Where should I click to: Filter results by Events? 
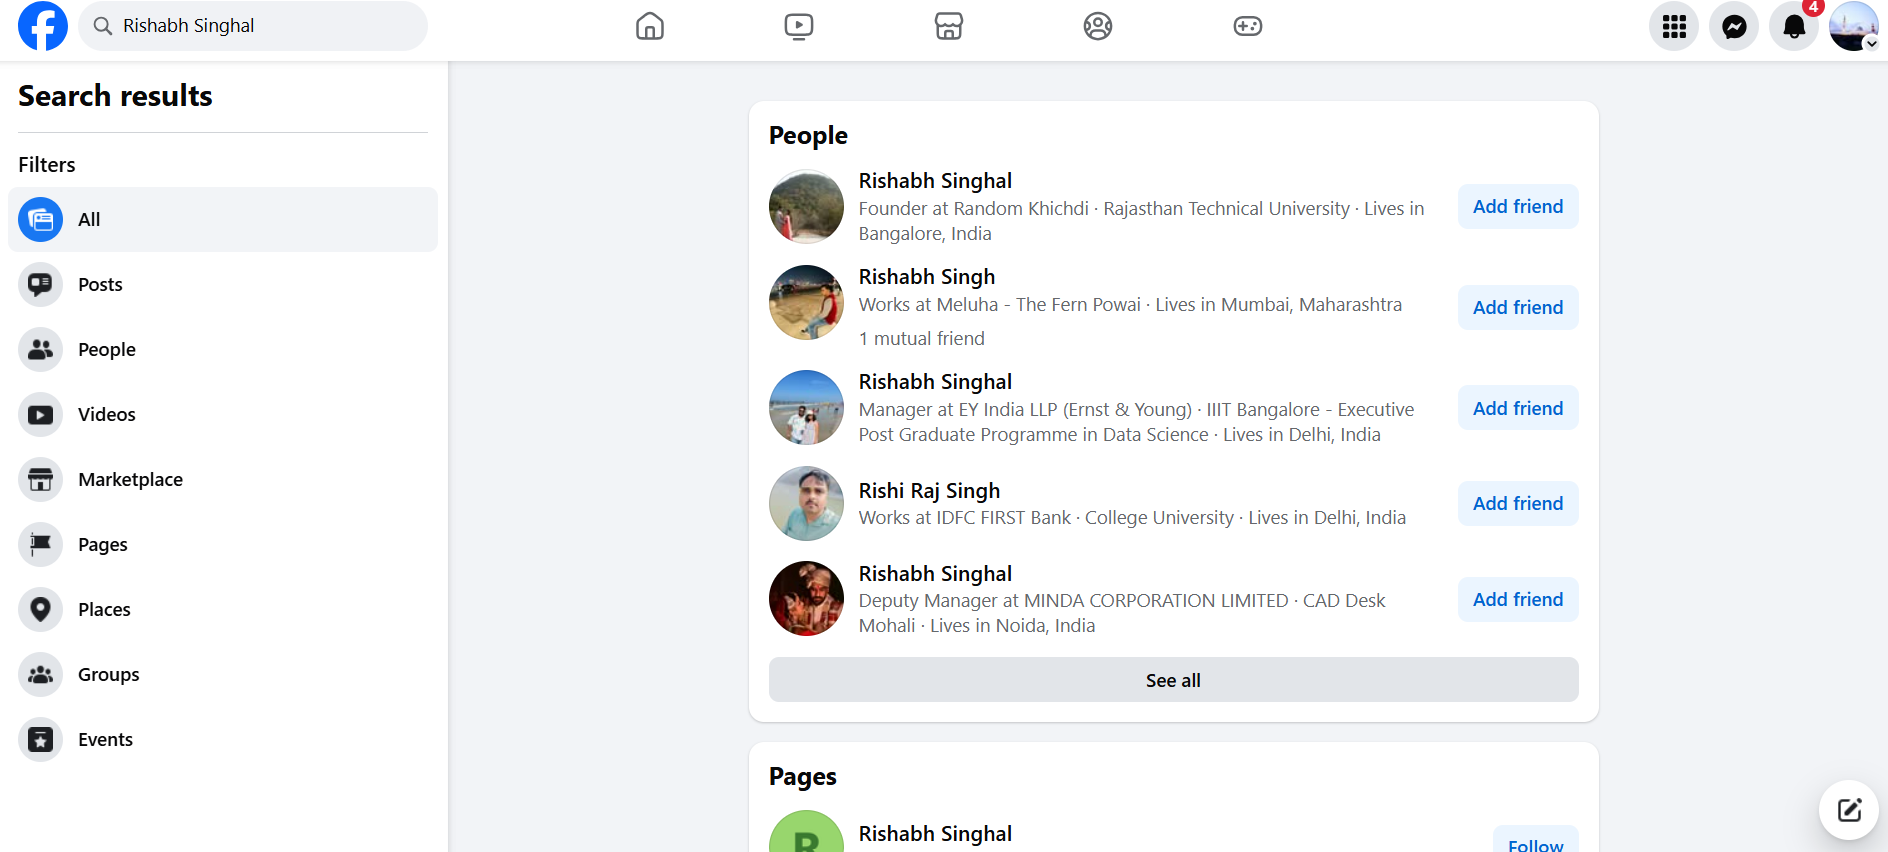coord(105,740)
